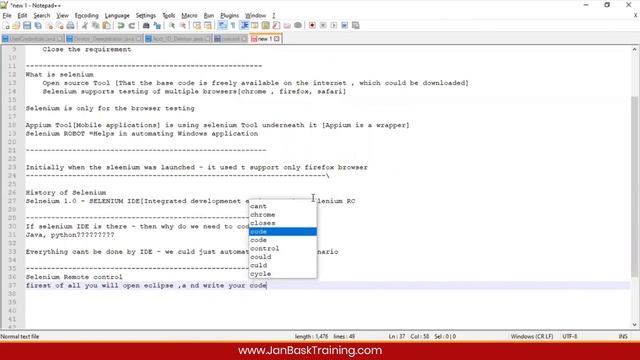Click the Save Recorded Macro icon
This screenshot has height=360, width=640.
pyautogui.click(x=356, y=25)
